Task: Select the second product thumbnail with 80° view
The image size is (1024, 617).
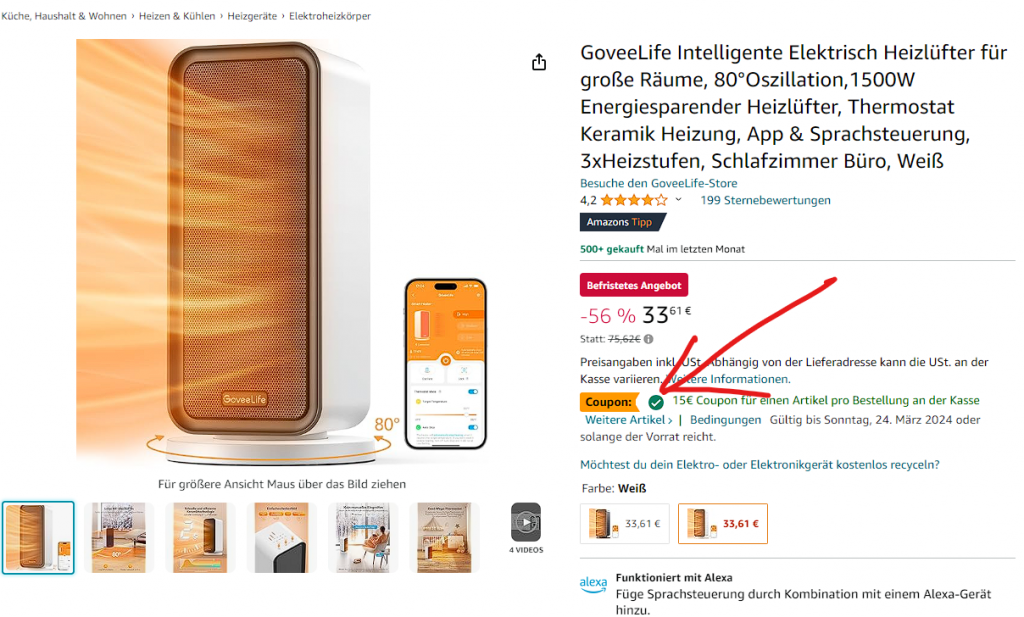Action: click(x=119, y=537)
